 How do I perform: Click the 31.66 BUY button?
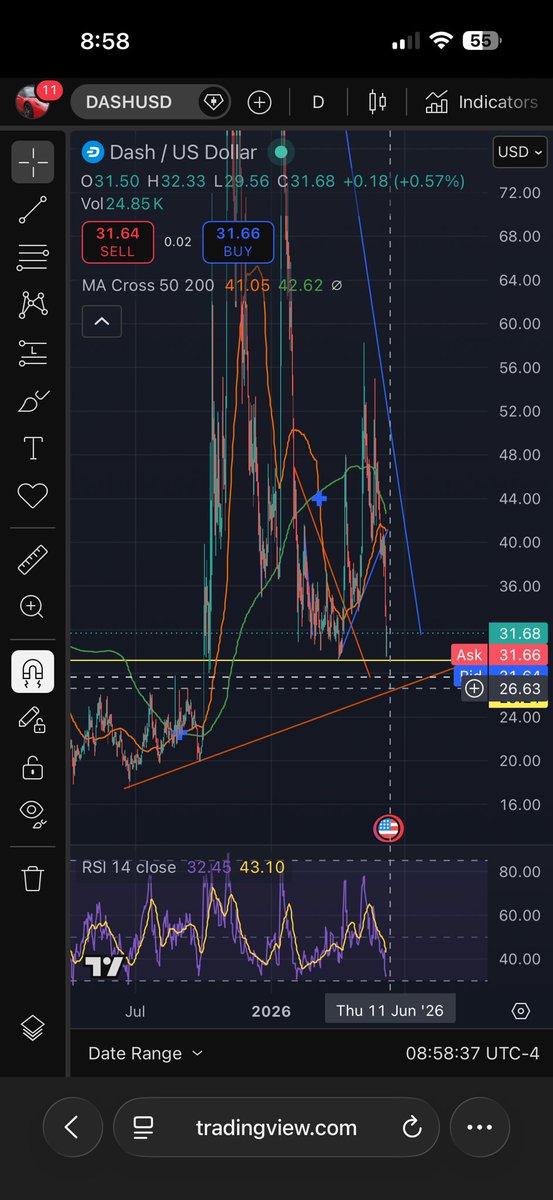[x=238, y=241]
